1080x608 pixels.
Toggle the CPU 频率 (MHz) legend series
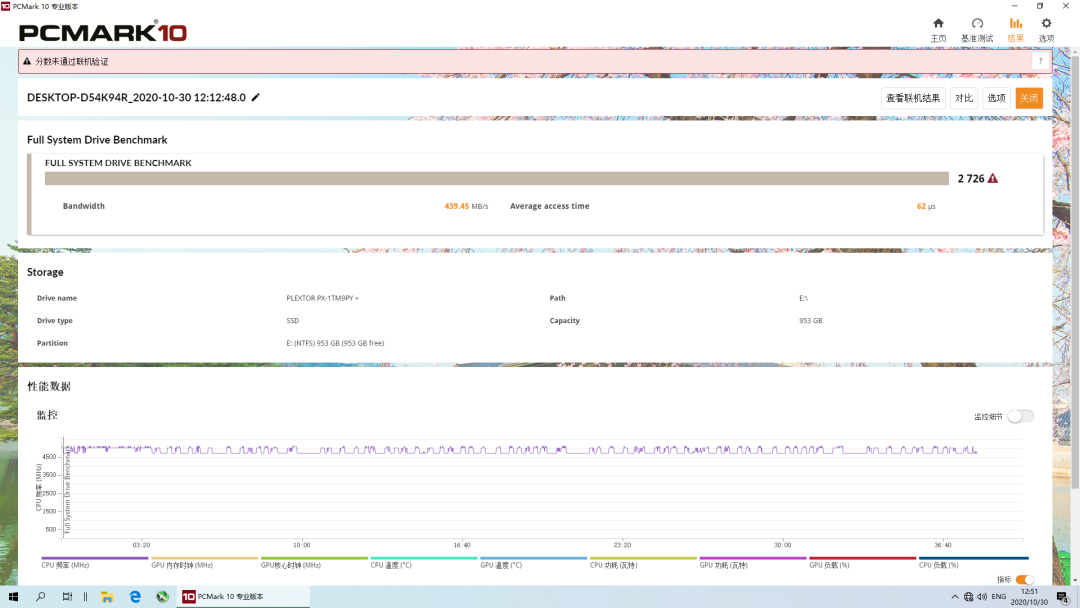(66, 565)
